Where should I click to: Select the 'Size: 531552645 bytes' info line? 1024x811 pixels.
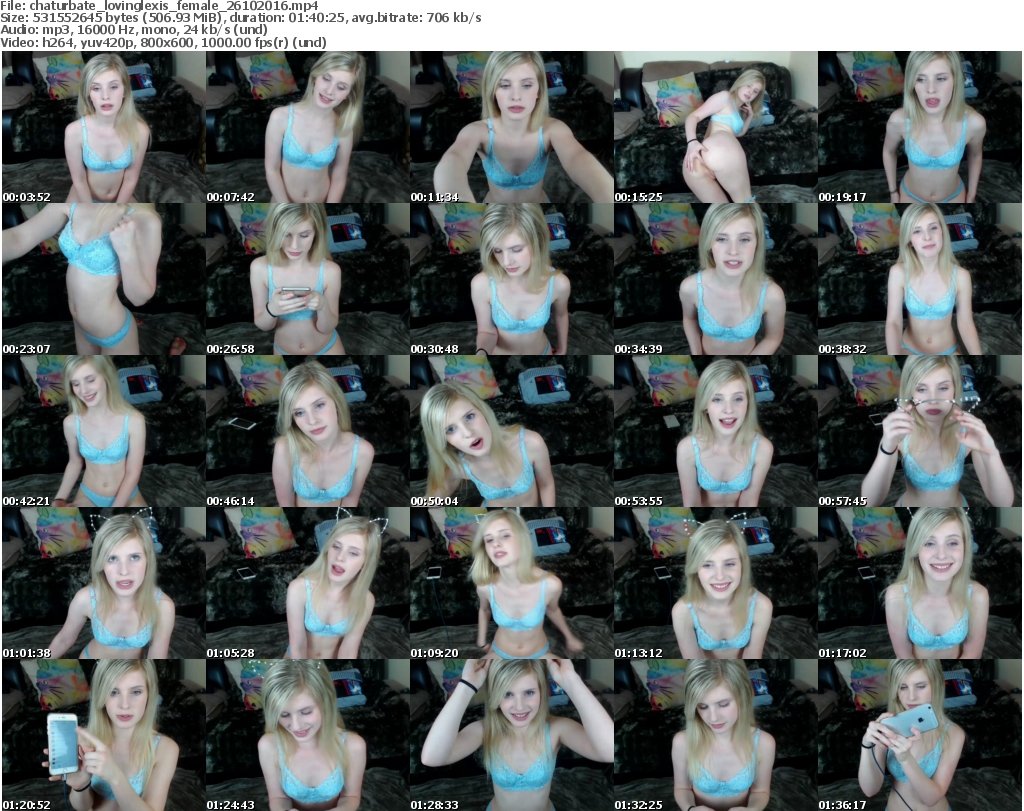tap(241, 18)
